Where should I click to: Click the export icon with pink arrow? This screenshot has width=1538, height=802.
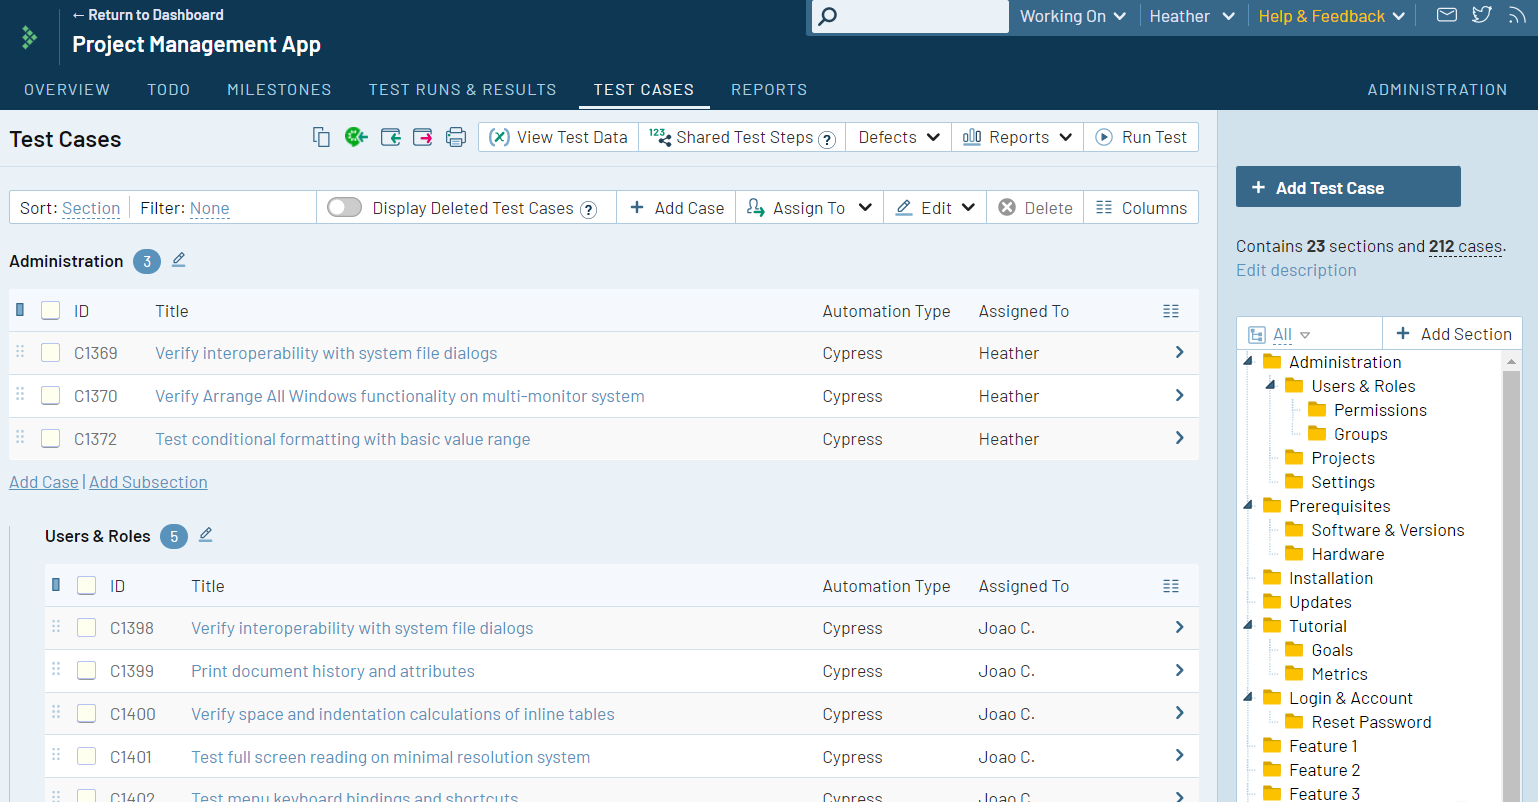(x=423, y=137)
